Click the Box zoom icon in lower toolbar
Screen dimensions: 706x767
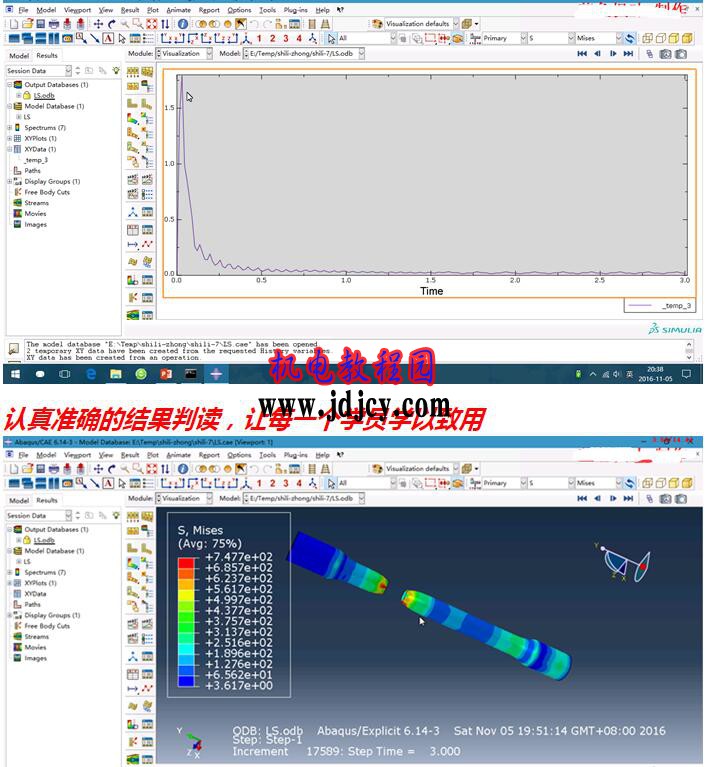[138, 469]
